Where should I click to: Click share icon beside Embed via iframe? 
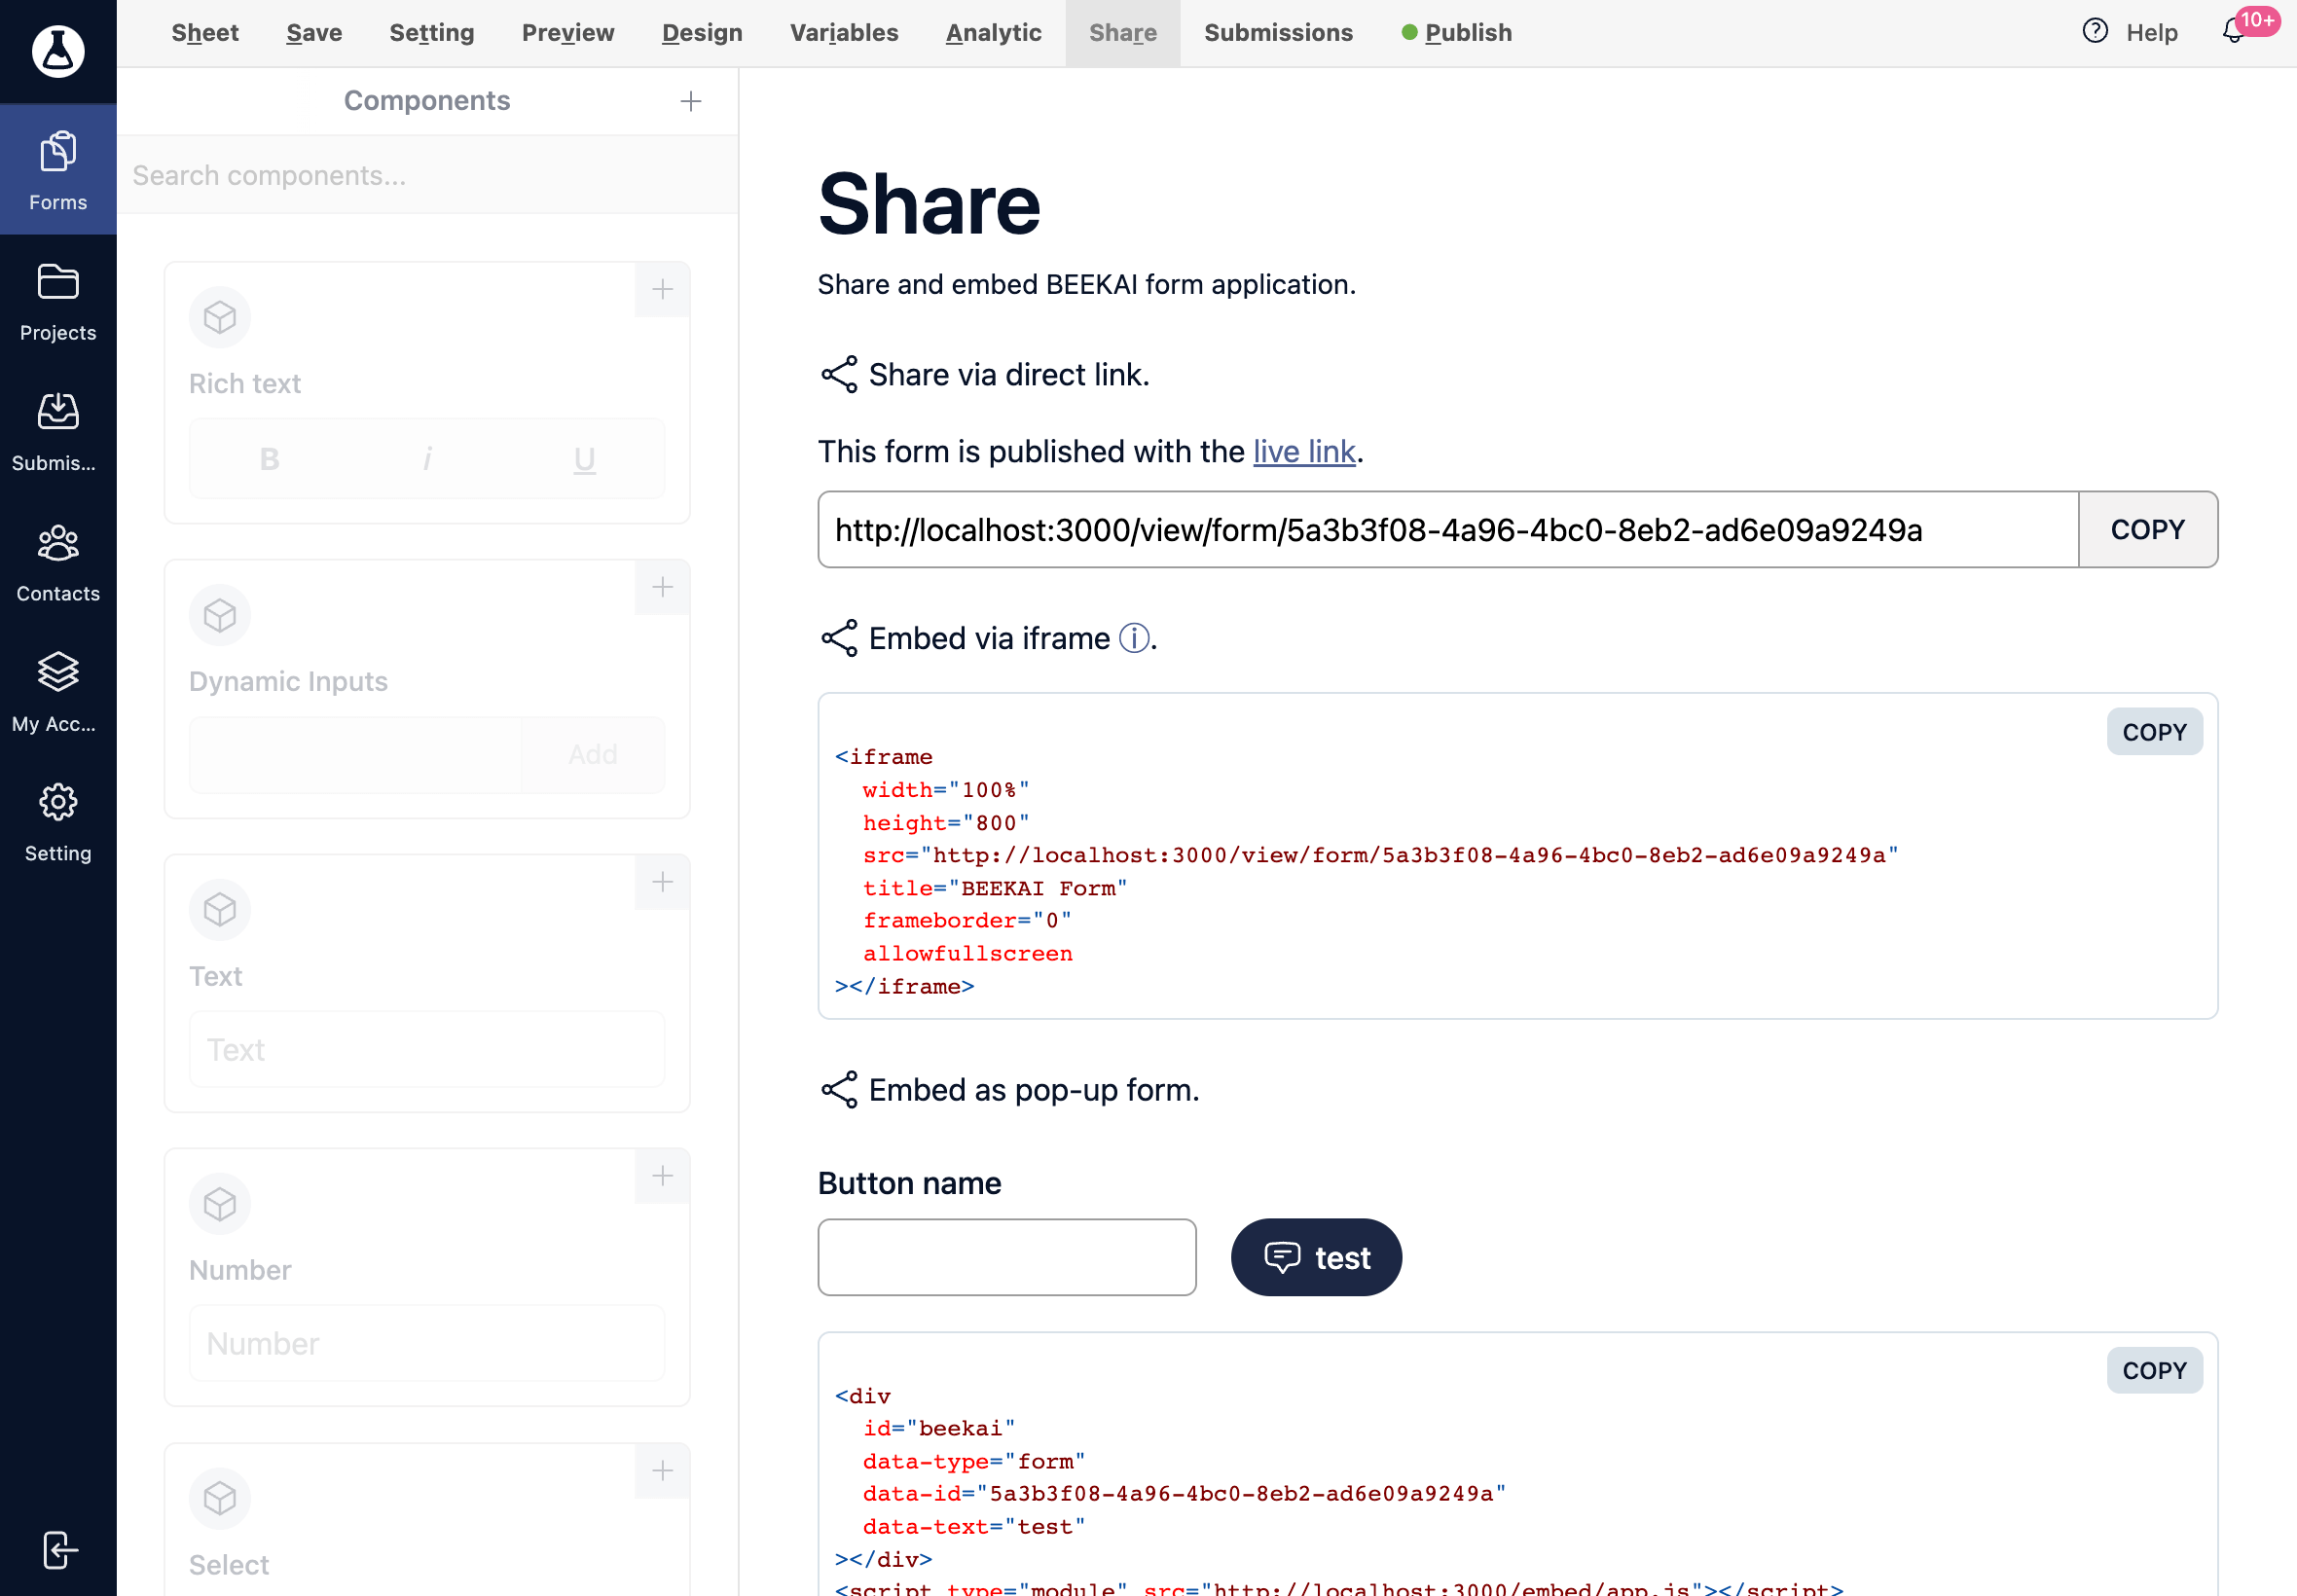[839, 639]
